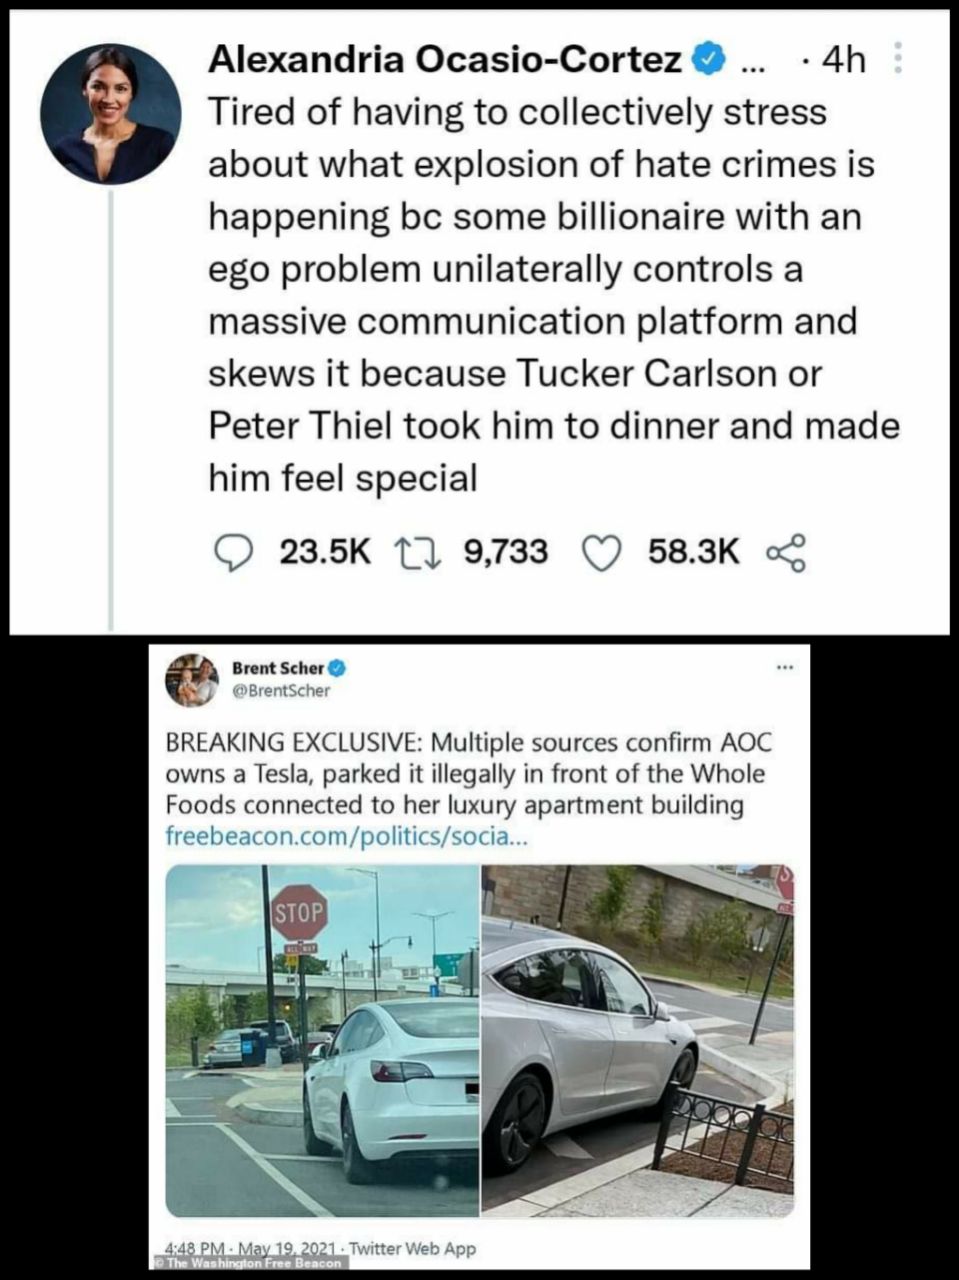Click the Brent Scher display name
Image resolution: width=959 pixels, height=1280 pixels.
(x=278, y=667)
